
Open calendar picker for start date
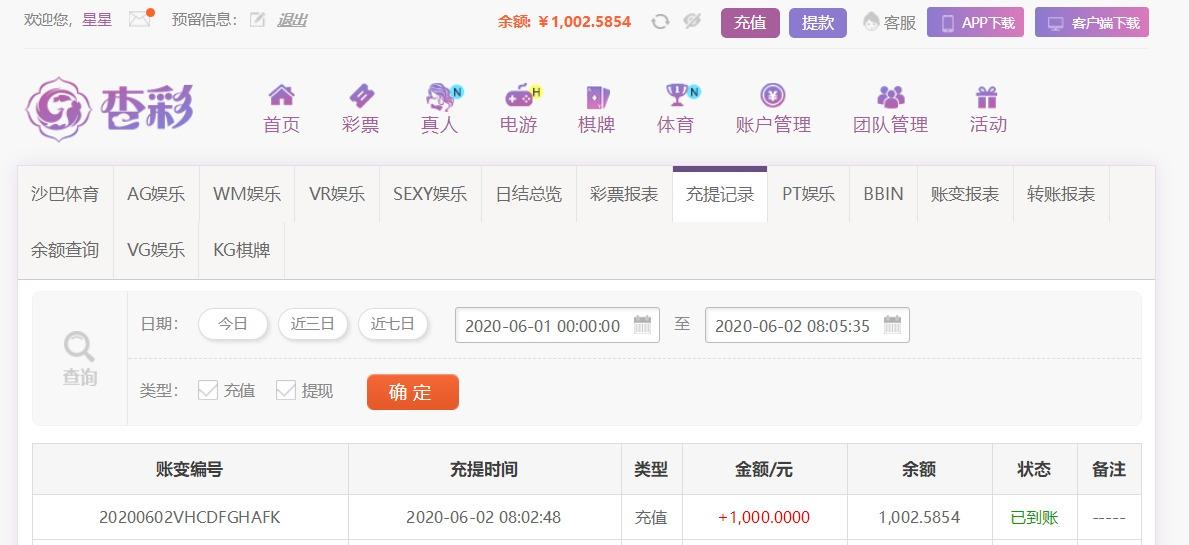[x=642, y=324]
